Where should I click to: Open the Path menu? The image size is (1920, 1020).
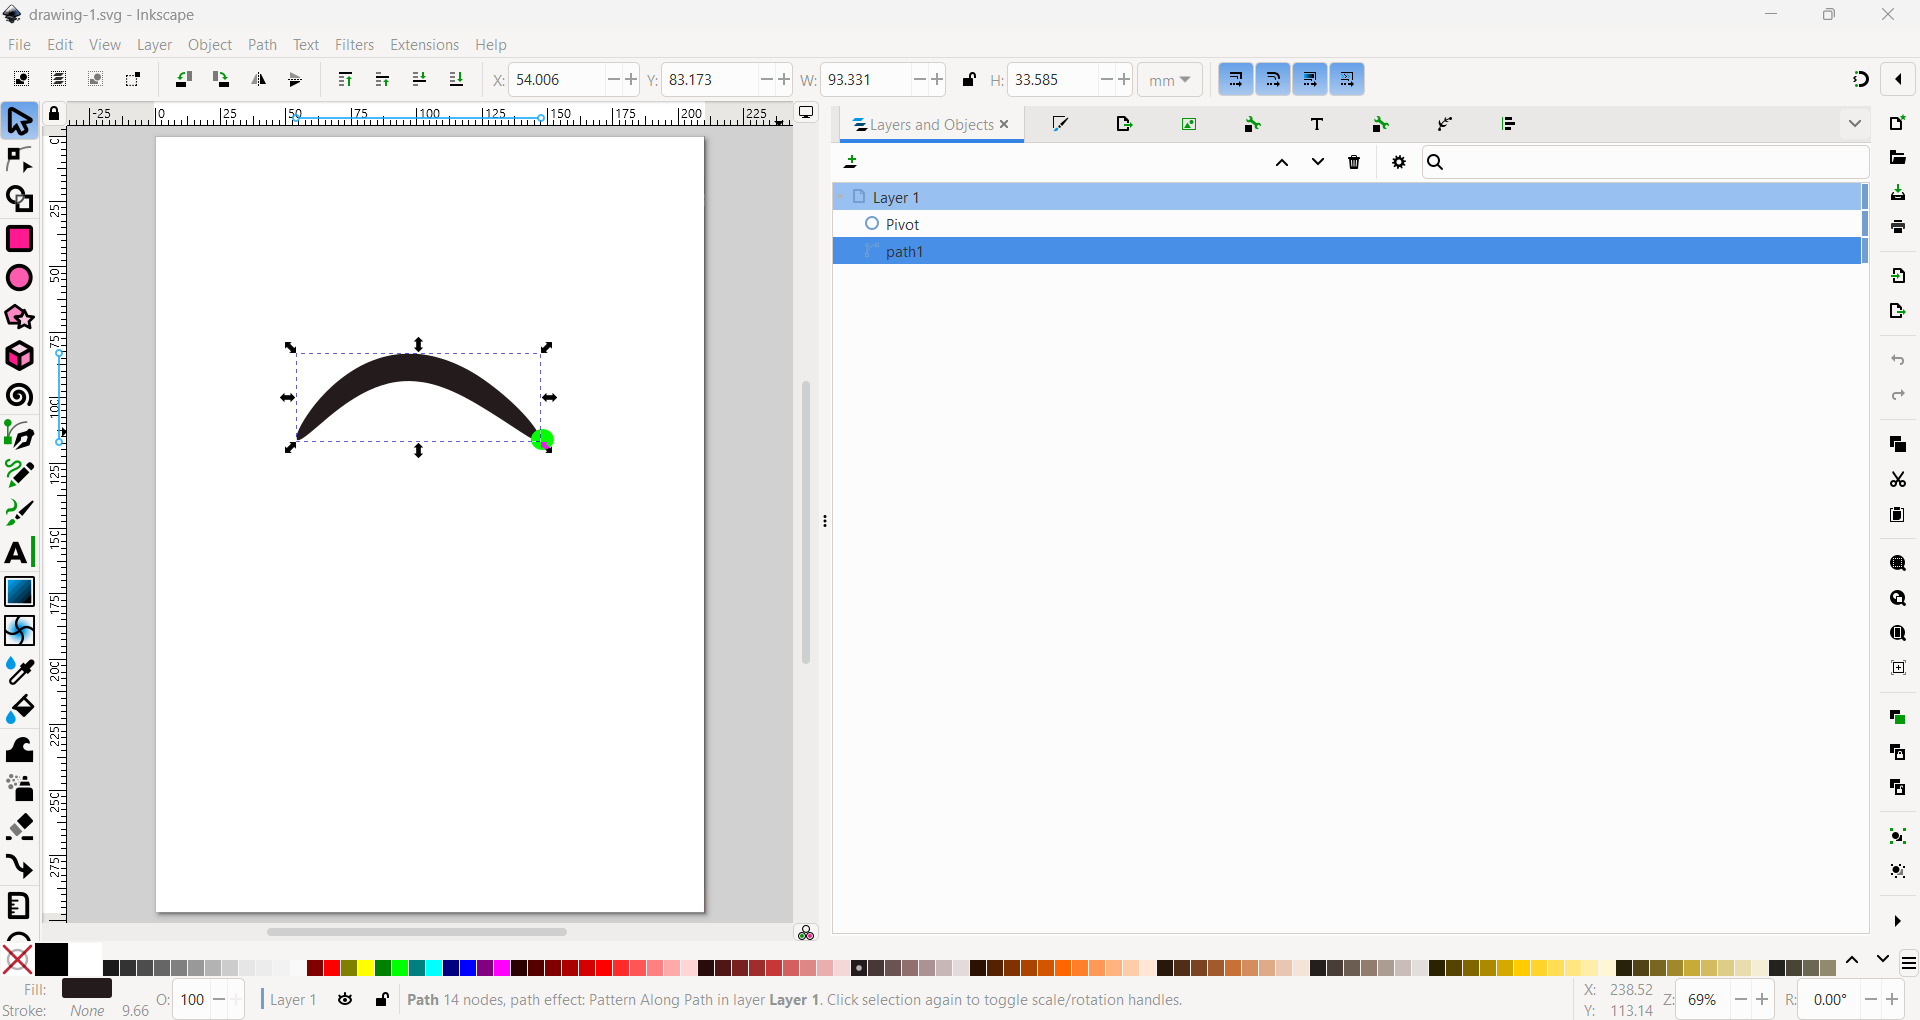coord(262,45)
